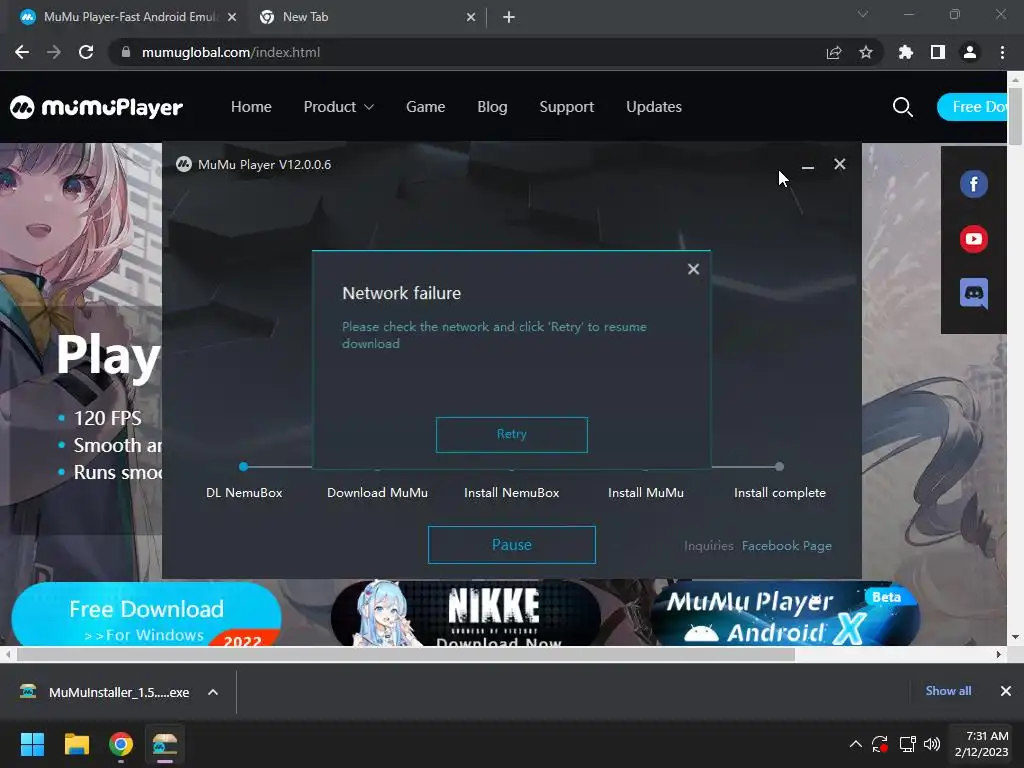Open the YouTube social icon
Viewport: 1024px width, 768px height.
pos(974,239)
